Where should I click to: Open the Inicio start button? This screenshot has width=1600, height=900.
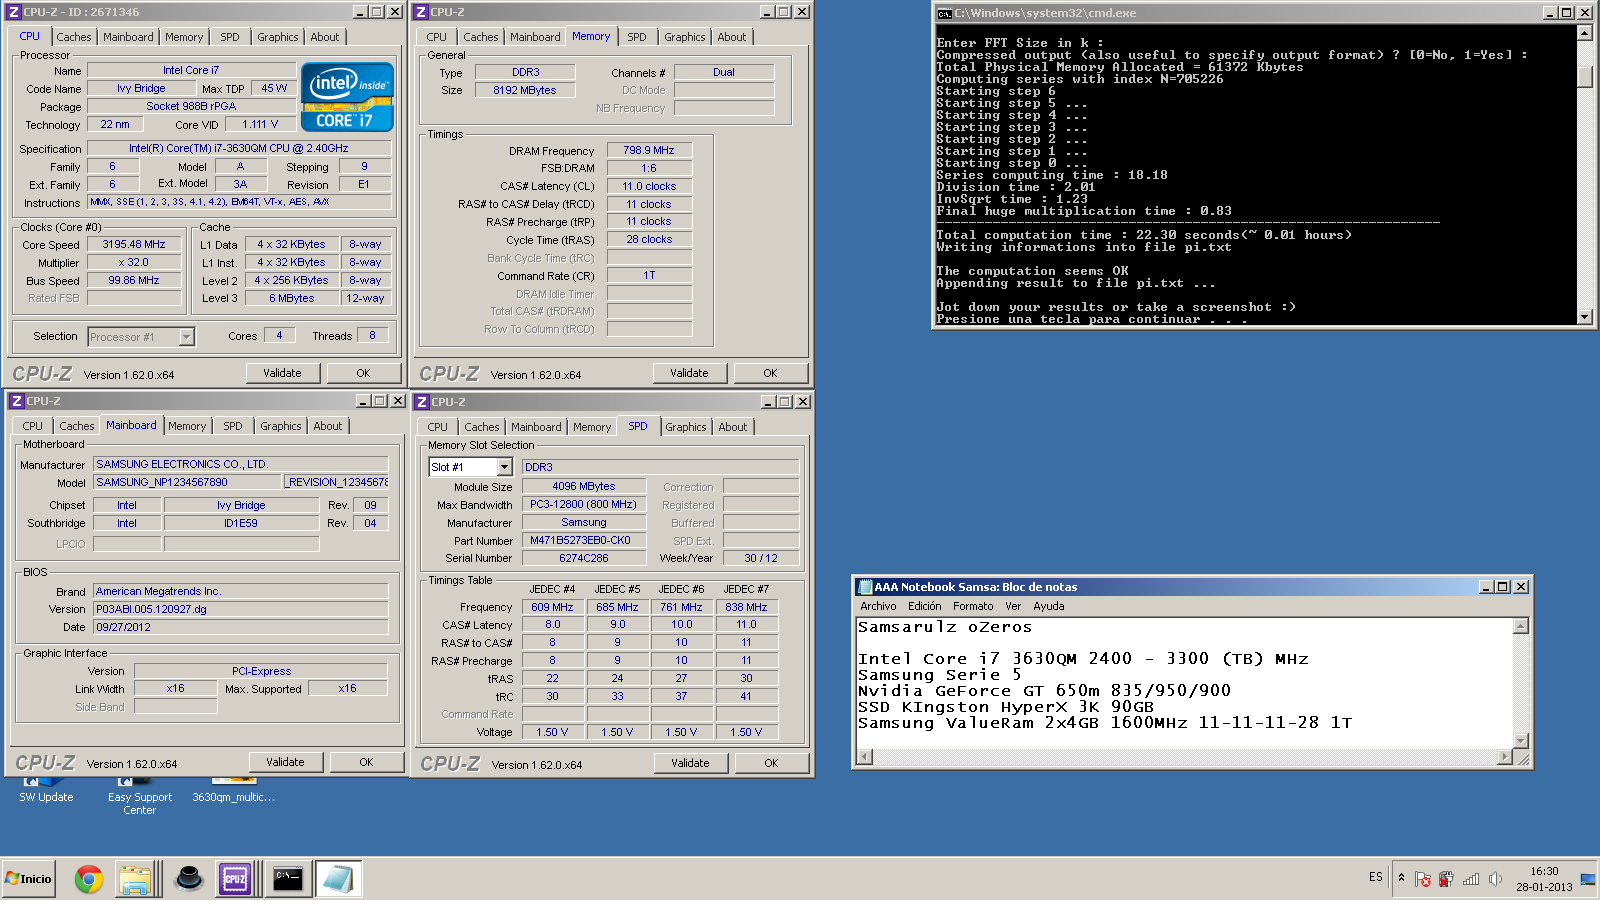point(28,879)
